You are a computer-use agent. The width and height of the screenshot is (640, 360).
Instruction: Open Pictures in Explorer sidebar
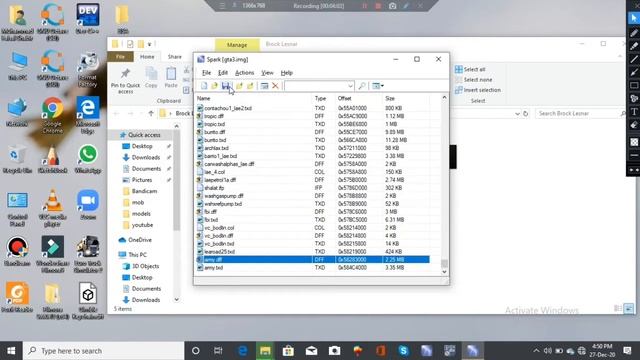click(137, 180)
